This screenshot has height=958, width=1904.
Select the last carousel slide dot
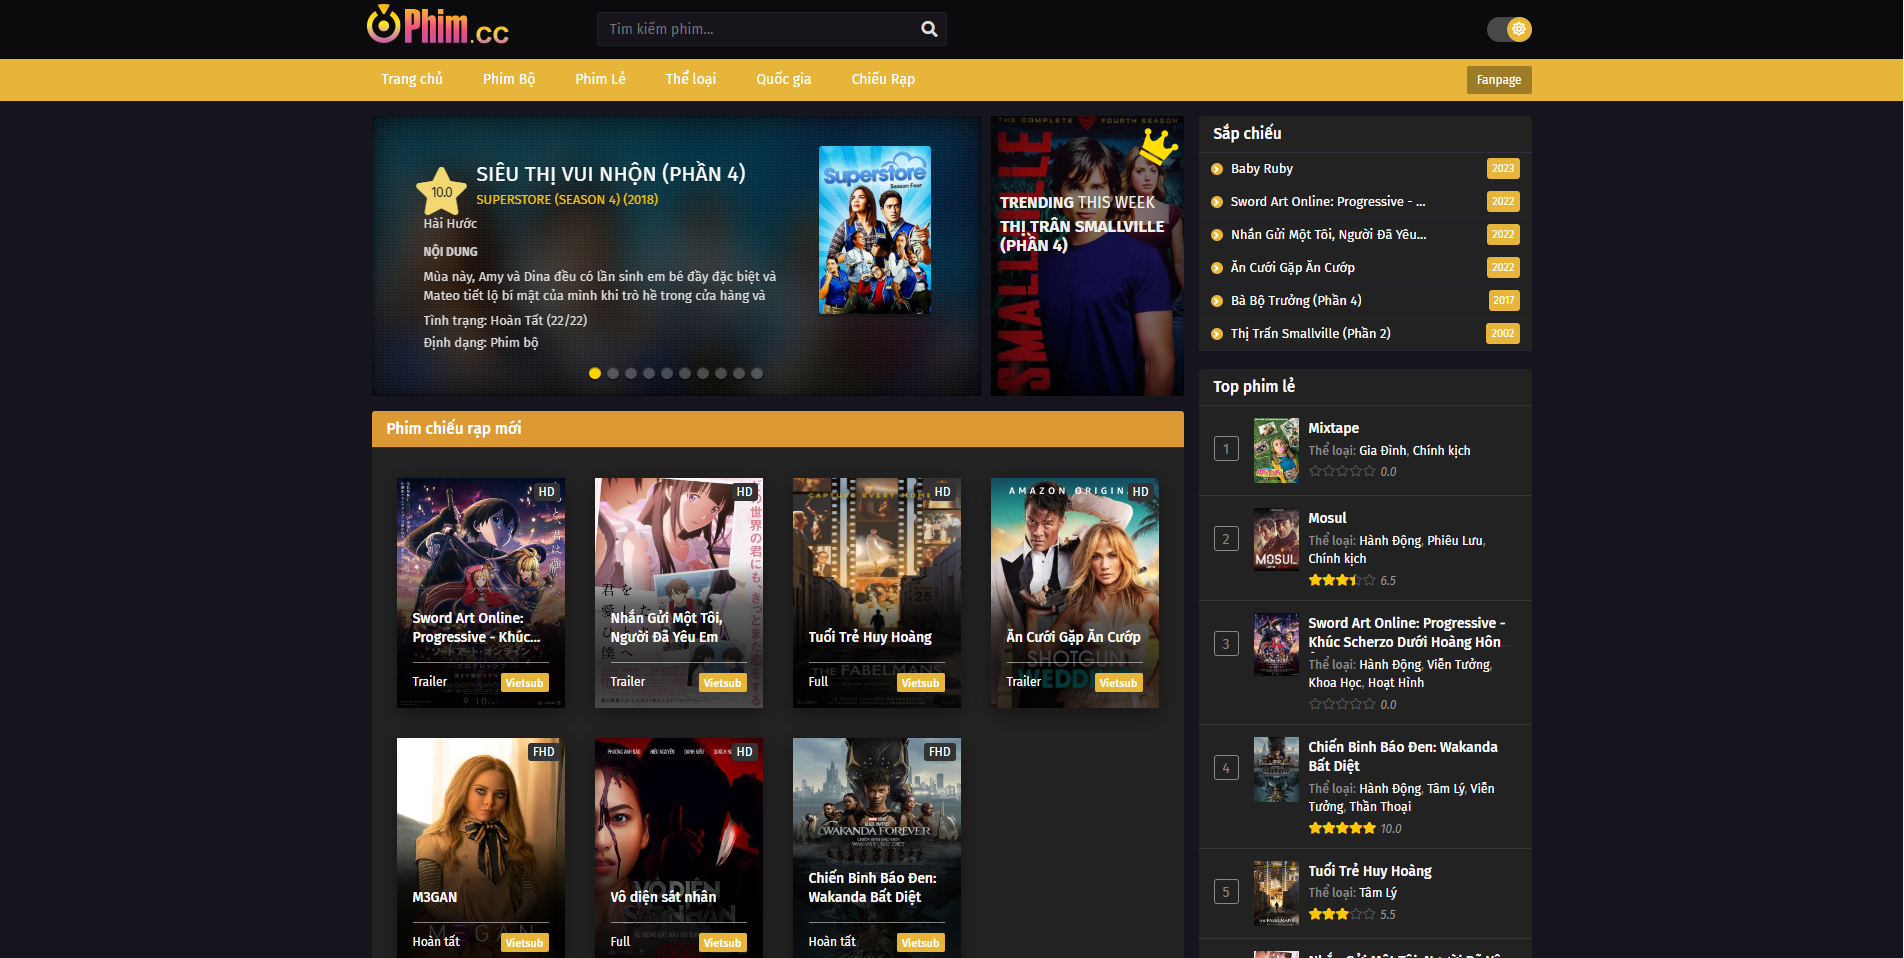coord(757,373)
